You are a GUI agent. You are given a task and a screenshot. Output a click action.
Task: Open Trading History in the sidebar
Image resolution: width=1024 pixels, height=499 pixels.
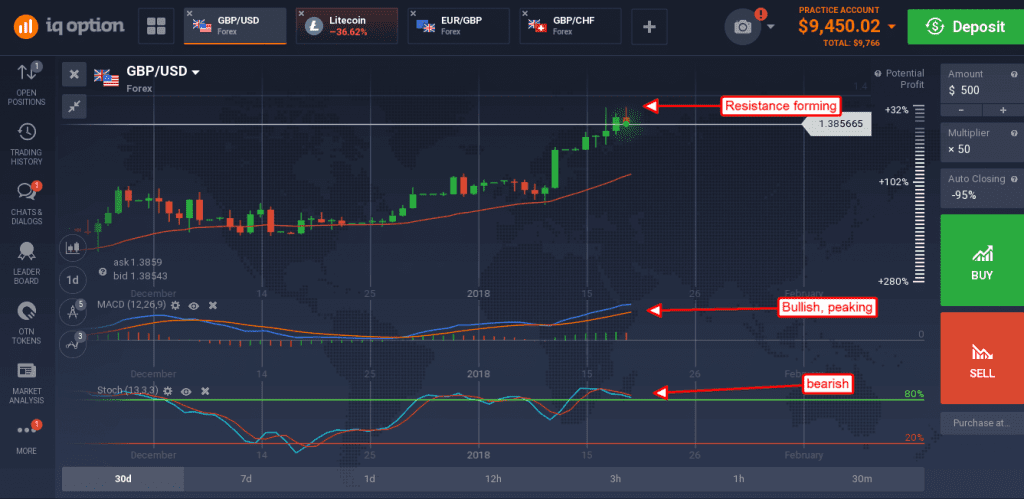(26, 143)
